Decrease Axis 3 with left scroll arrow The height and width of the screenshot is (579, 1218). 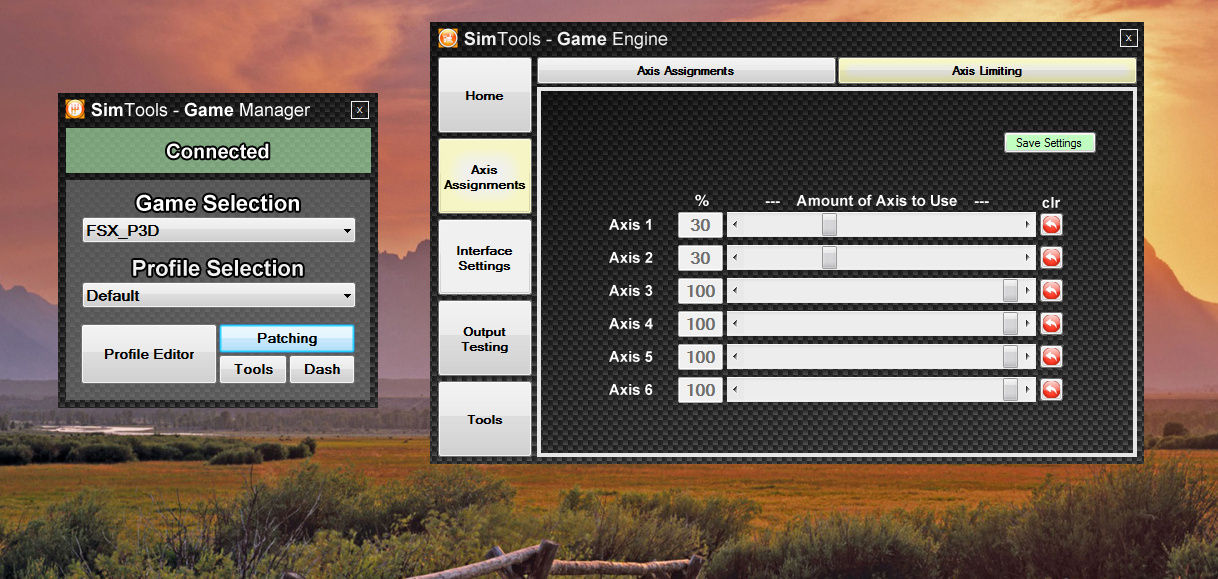pyautogui.click(x=736, y=291)
